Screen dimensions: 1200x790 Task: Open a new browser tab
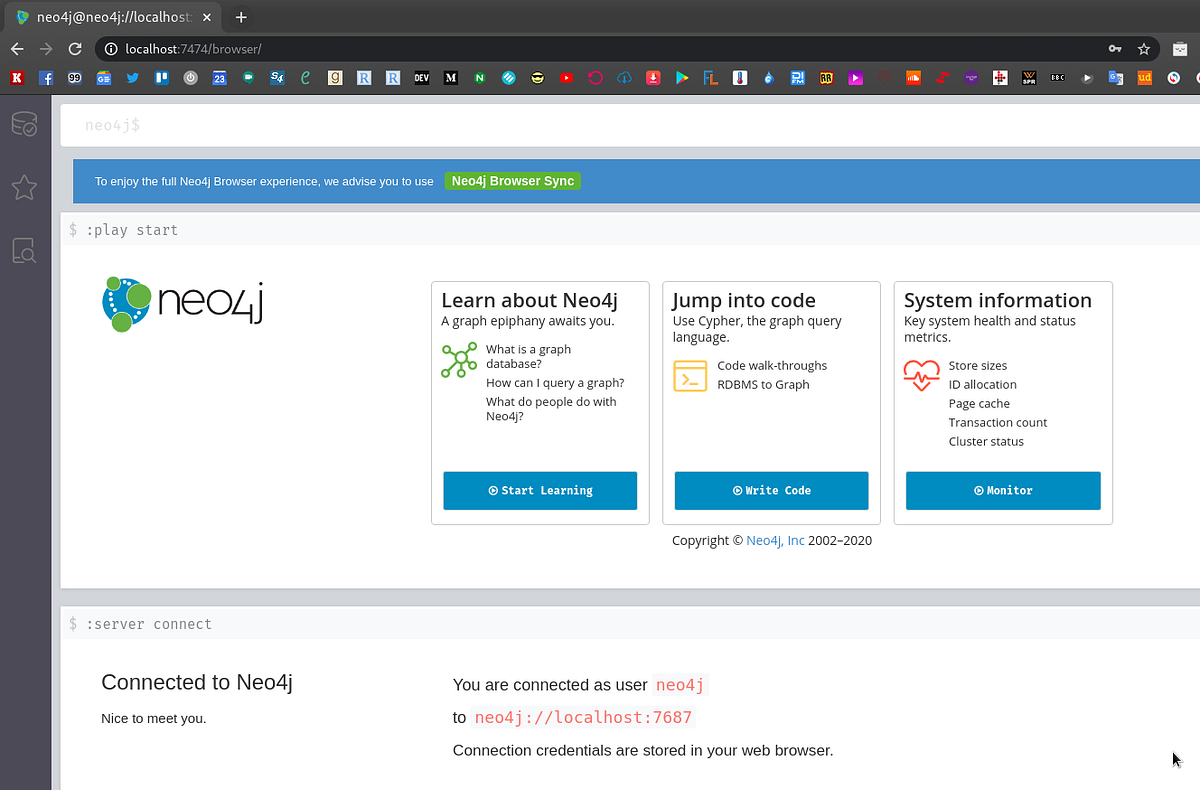coord(241,17)
